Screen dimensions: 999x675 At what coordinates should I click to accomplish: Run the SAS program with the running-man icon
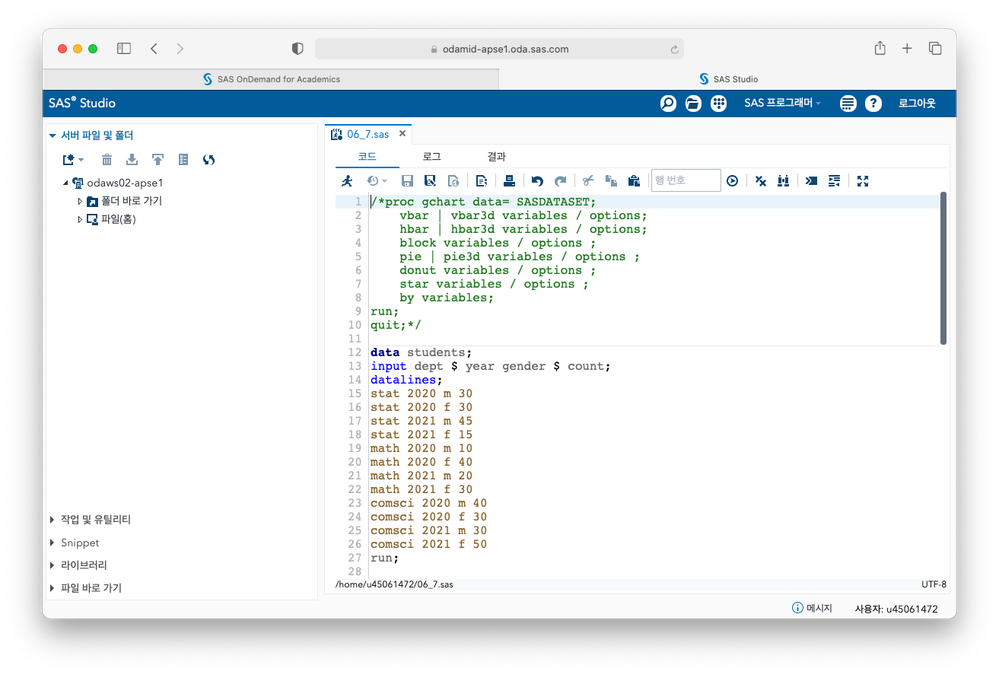[x=346, y=181]
